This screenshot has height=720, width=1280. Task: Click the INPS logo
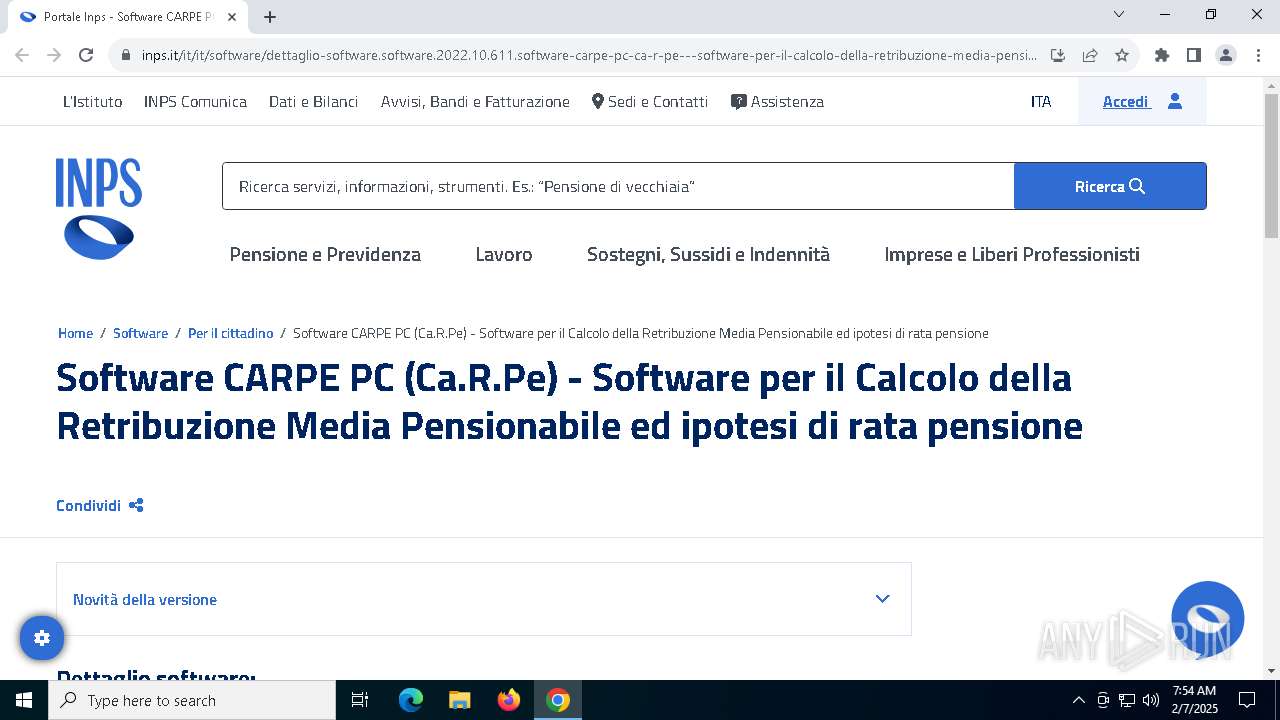pyautogui.click(x=99, y=209)
